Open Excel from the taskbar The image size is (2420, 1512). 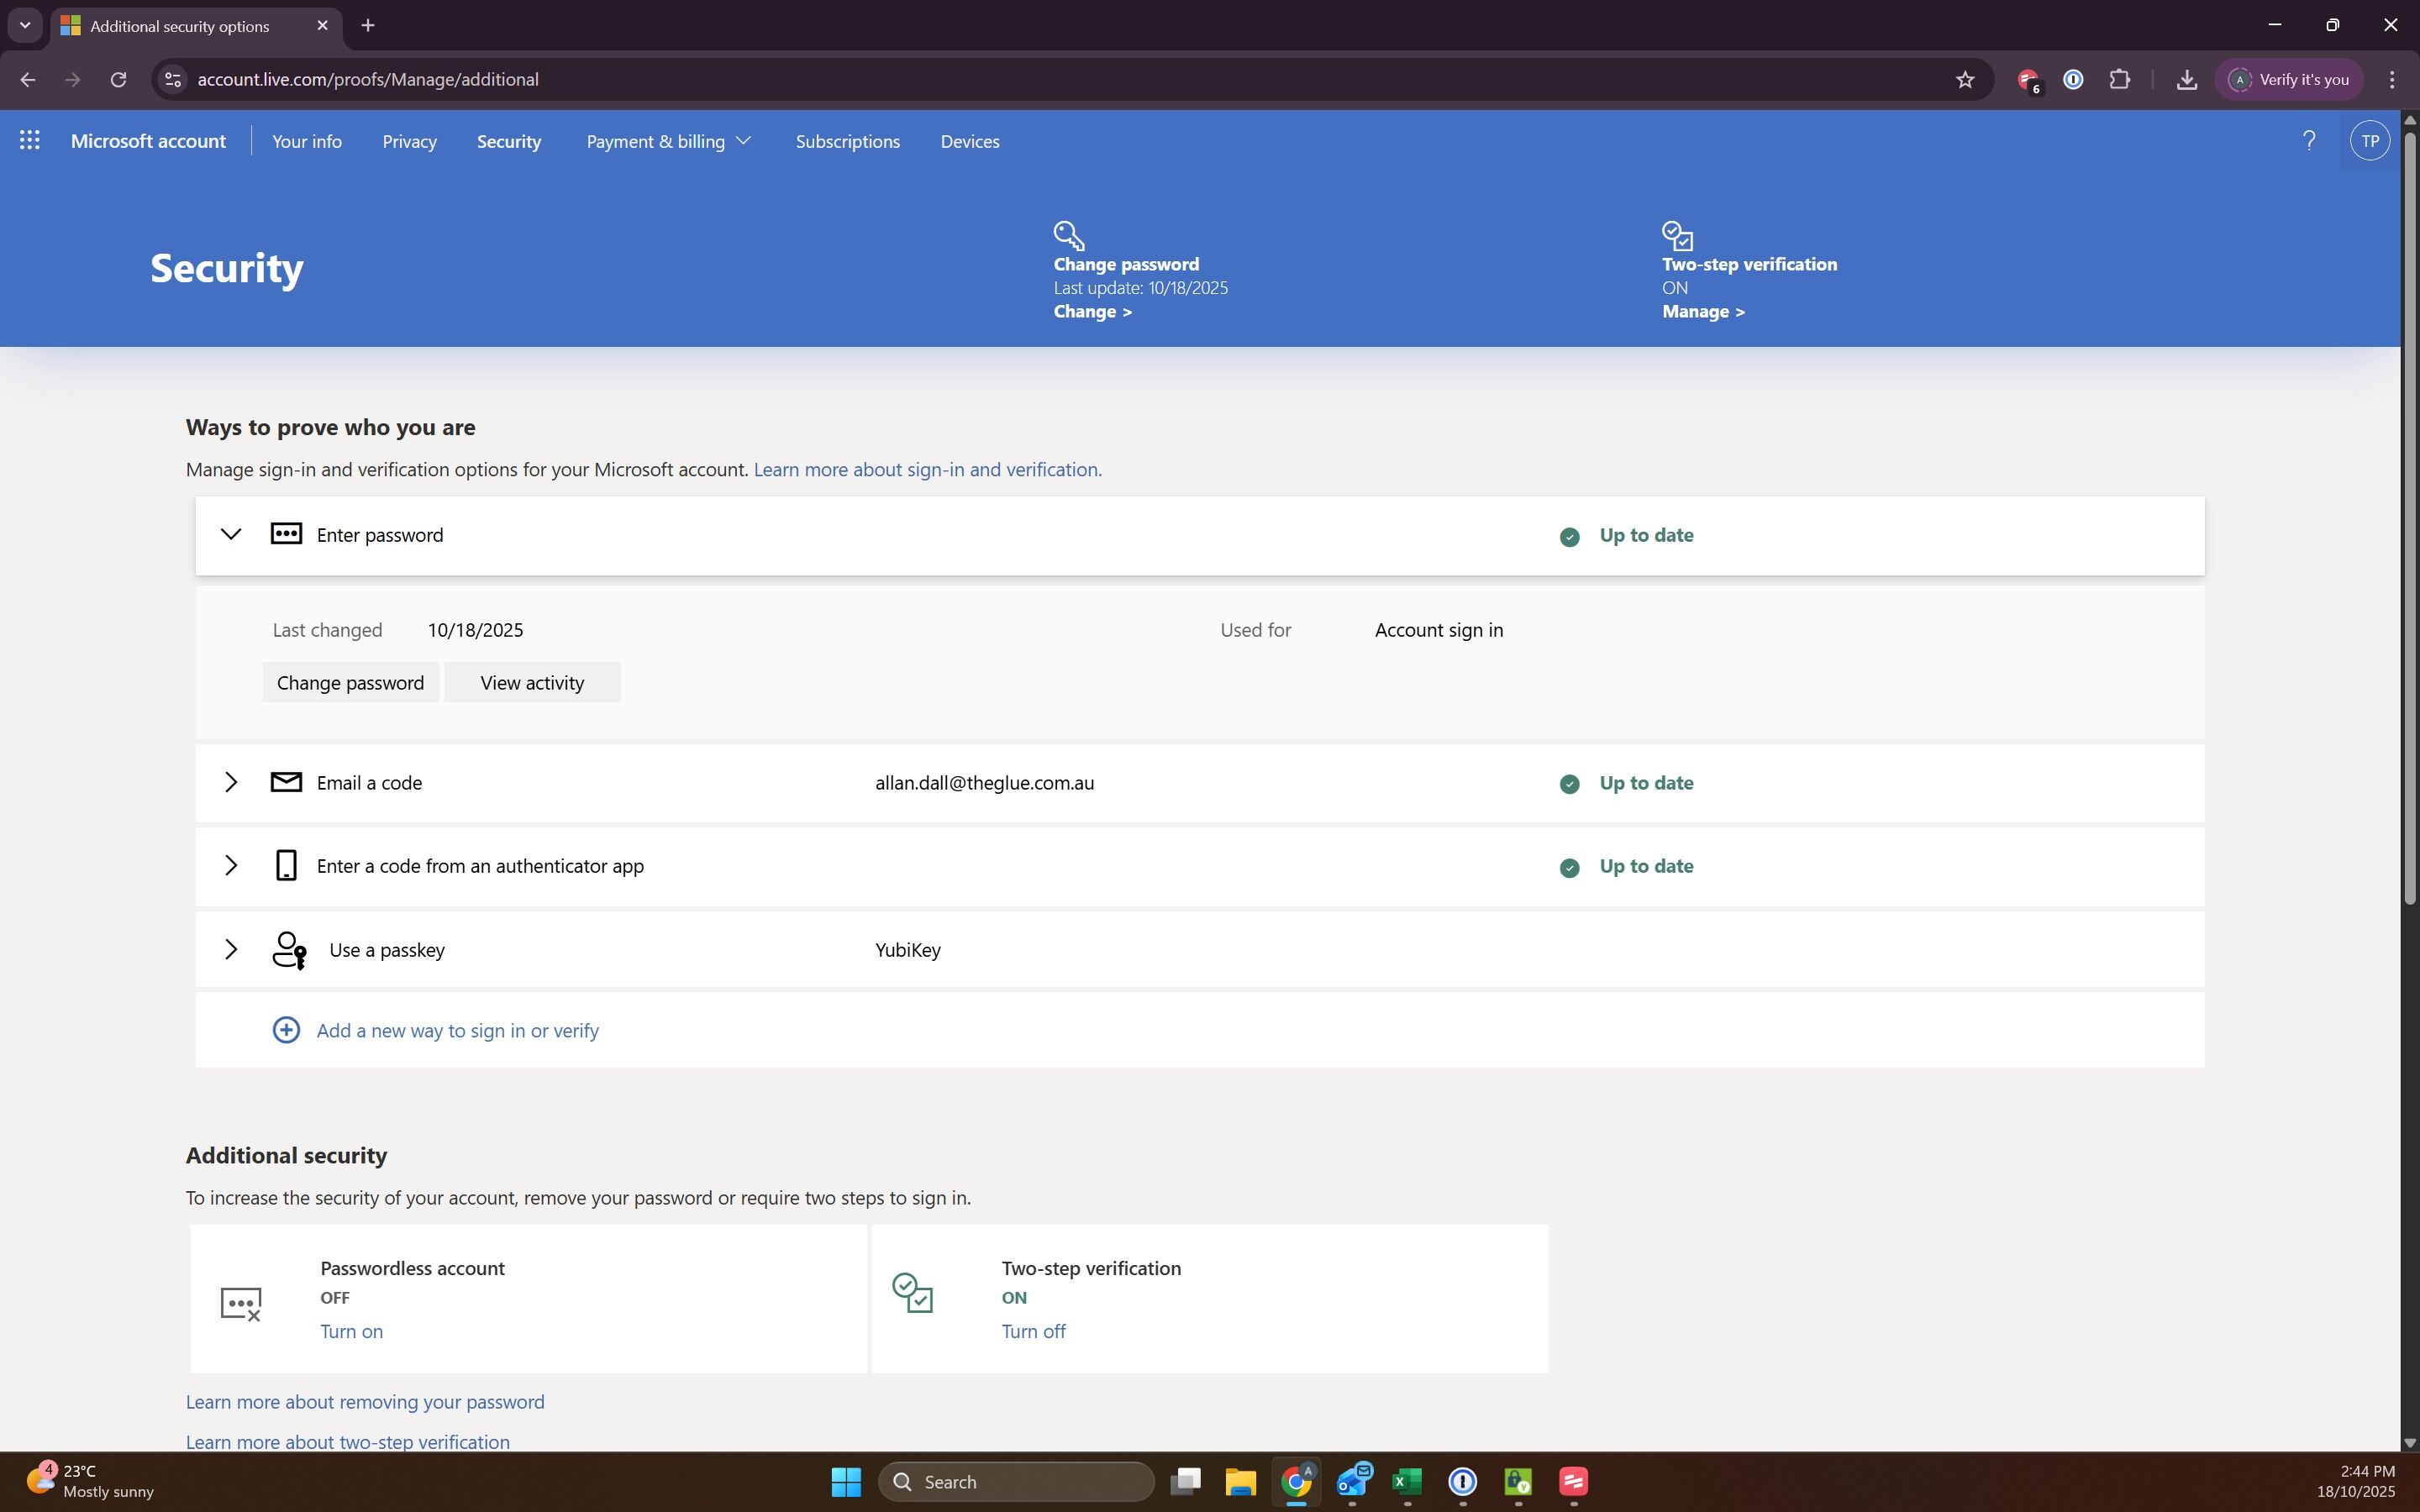pos(1407,1481)
